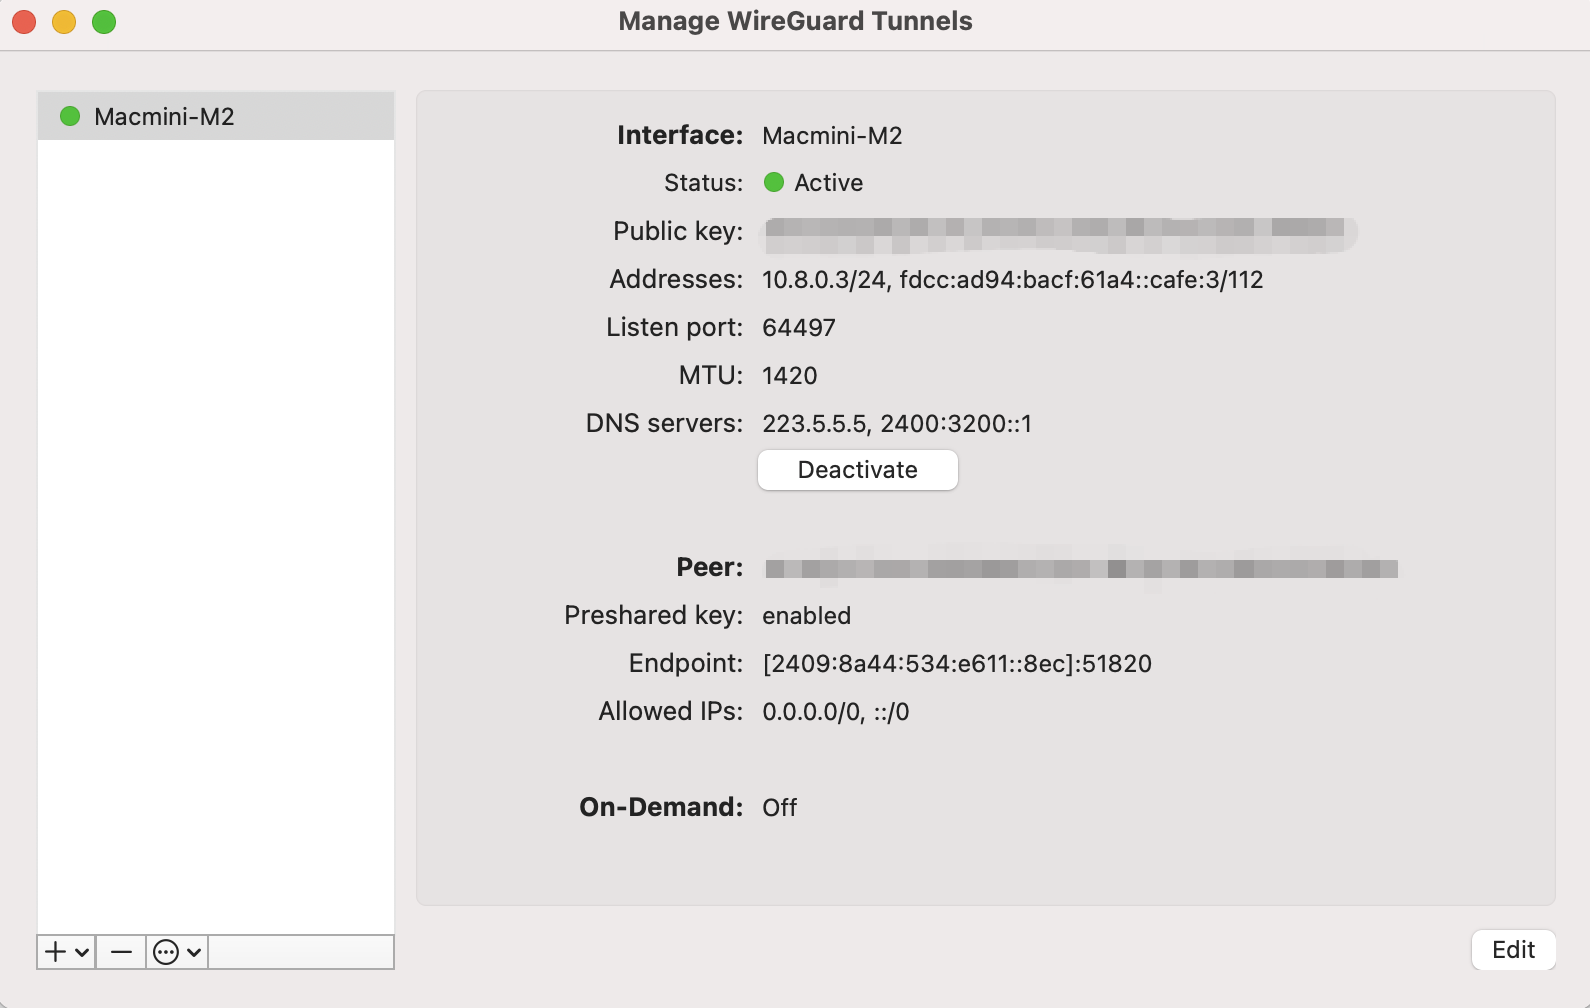Click the Listen port value 64497

pos(798,328)
